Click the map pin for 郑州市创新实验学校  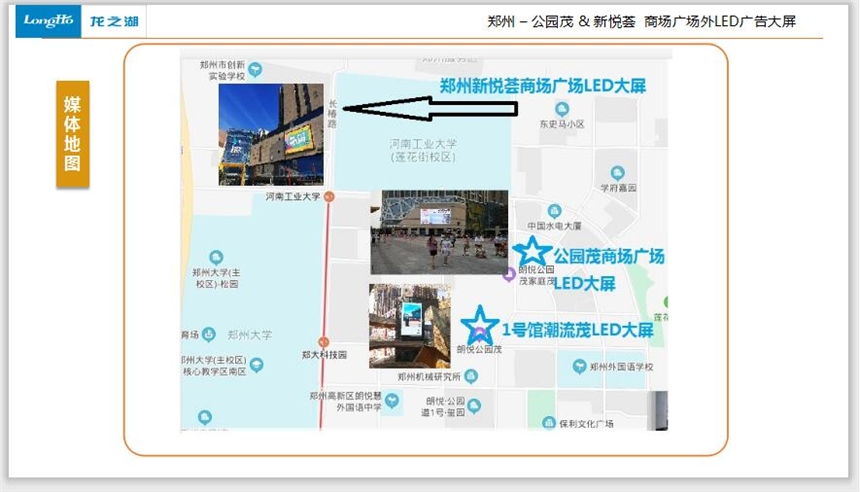coord(256,69)
